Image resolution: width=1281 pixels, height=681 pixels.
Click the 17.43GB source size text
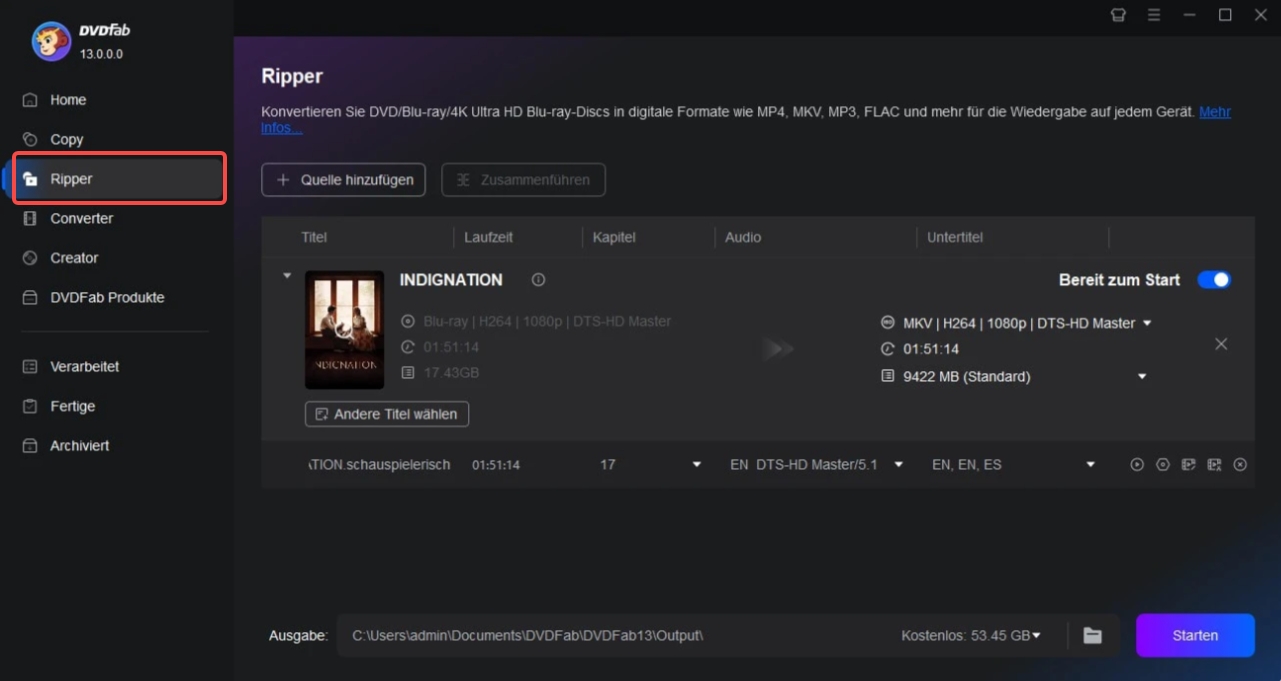click(x=451, y=373)
